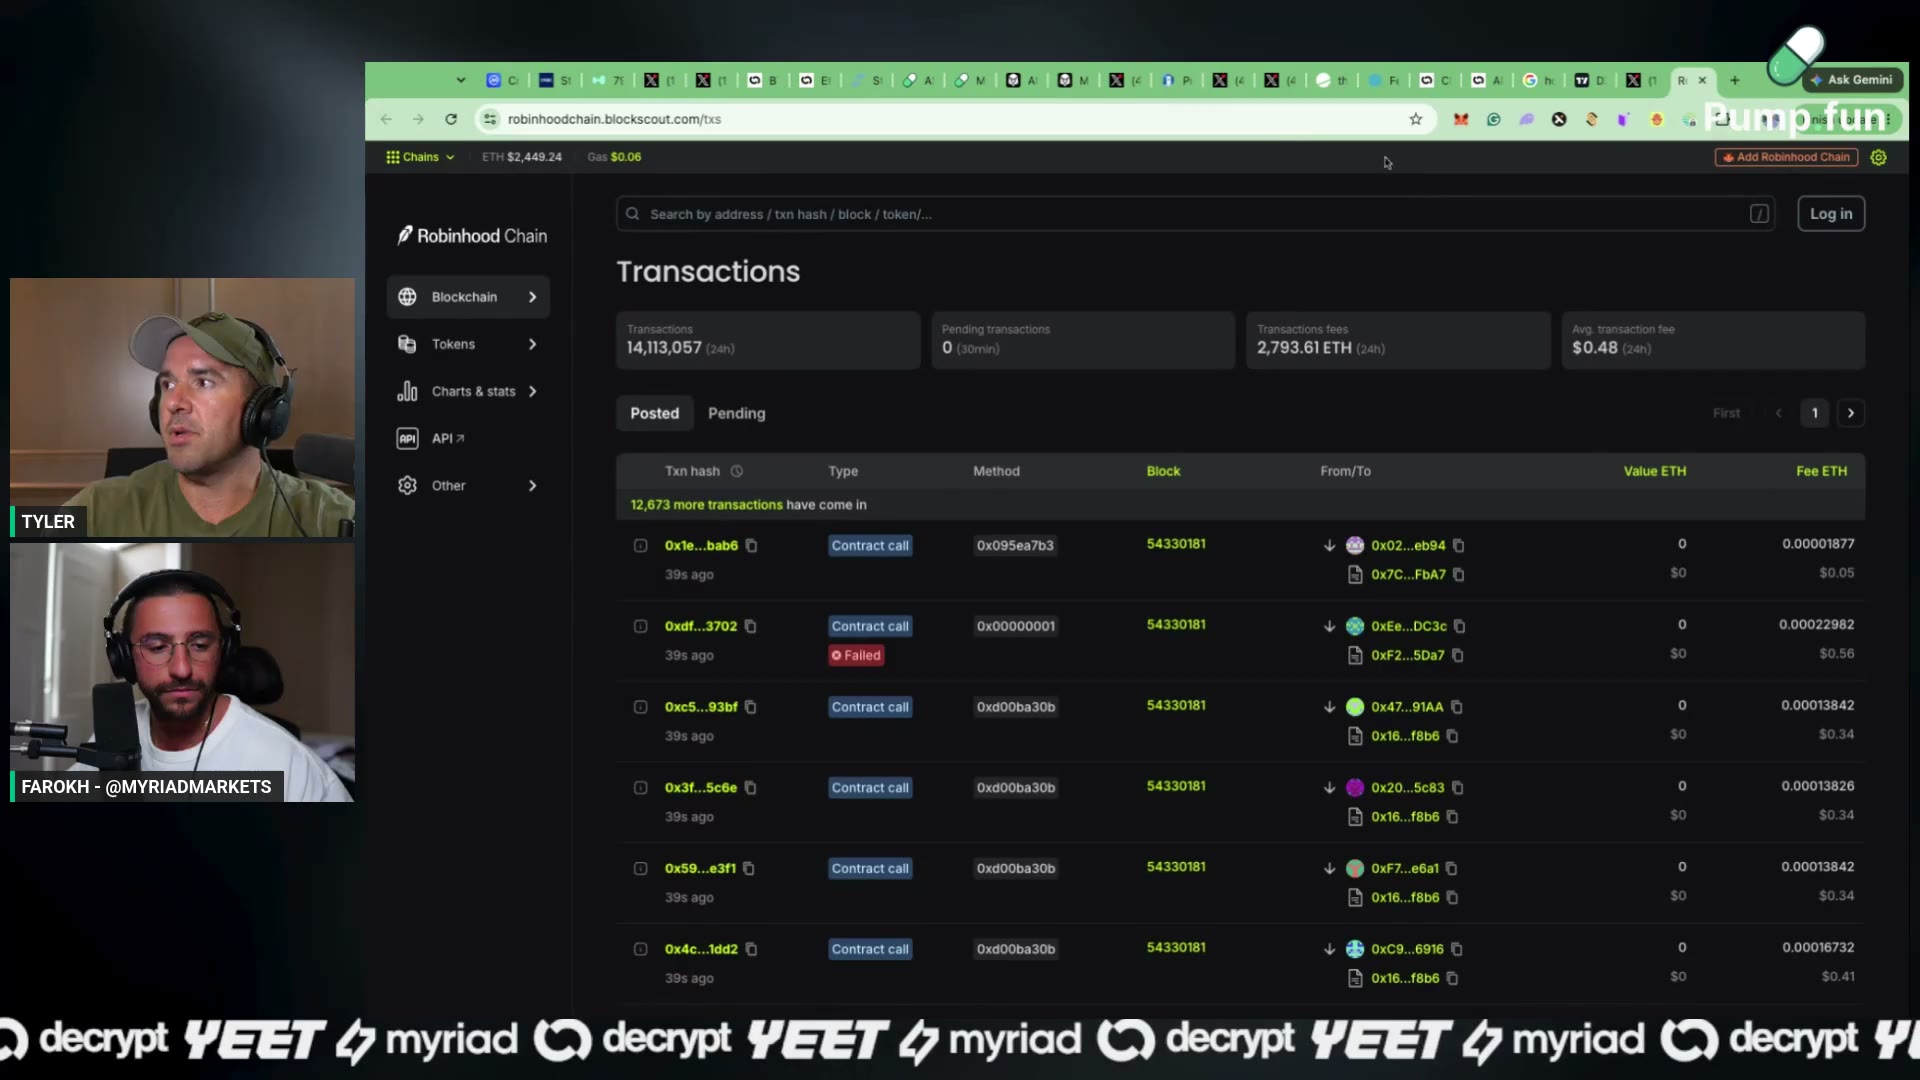Expand the Blockchain sidebar menu
1920x1080 pixels.
point(468,297)
